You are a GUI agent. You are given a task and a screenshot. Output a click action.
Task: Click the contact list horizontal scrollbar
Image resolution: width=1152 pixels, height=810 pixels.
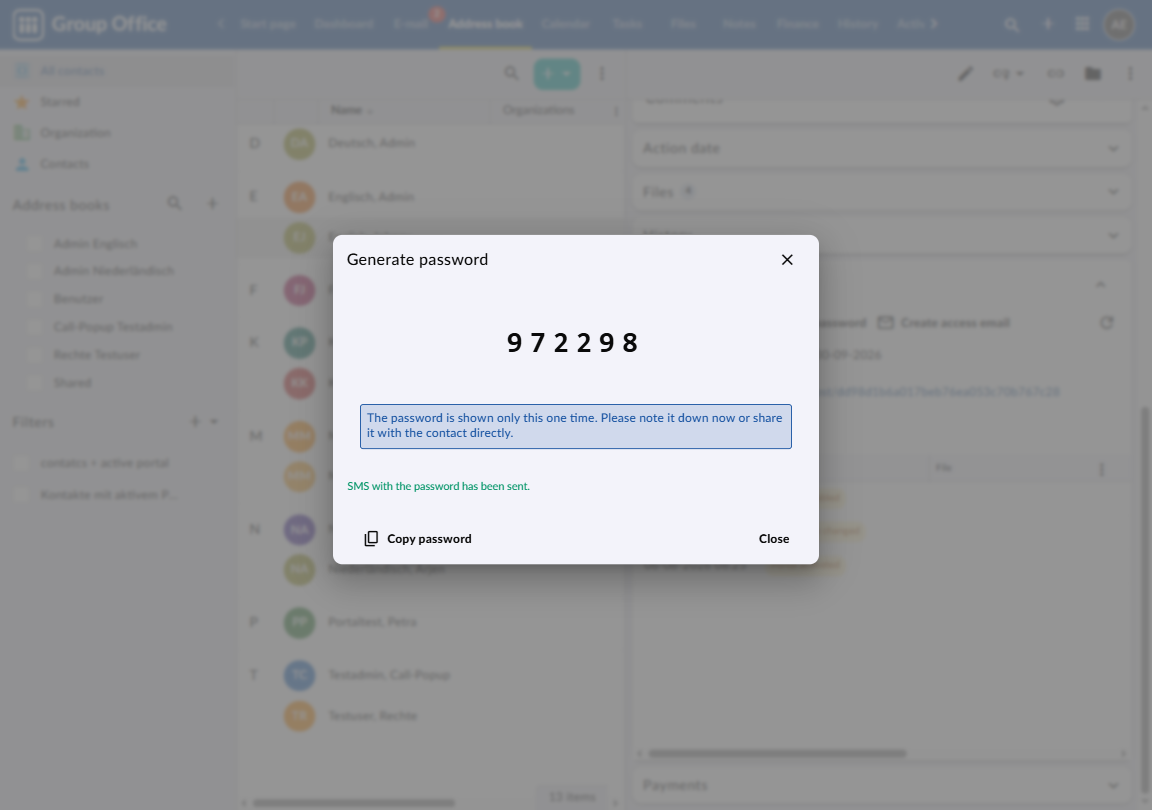click(x=354, y=803)
